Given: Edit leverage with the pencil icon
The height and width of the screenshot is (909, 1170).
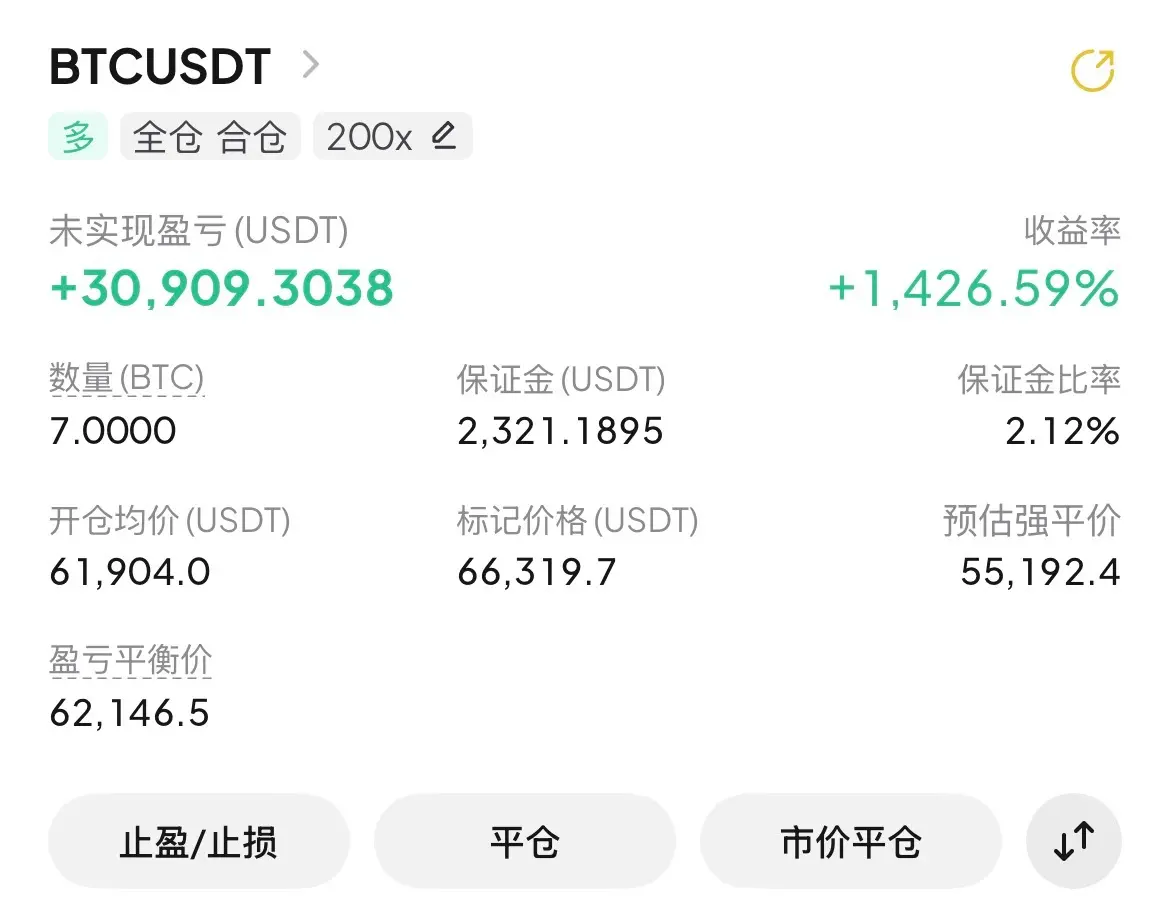Looking at the screenshot, I should (444, 136).
